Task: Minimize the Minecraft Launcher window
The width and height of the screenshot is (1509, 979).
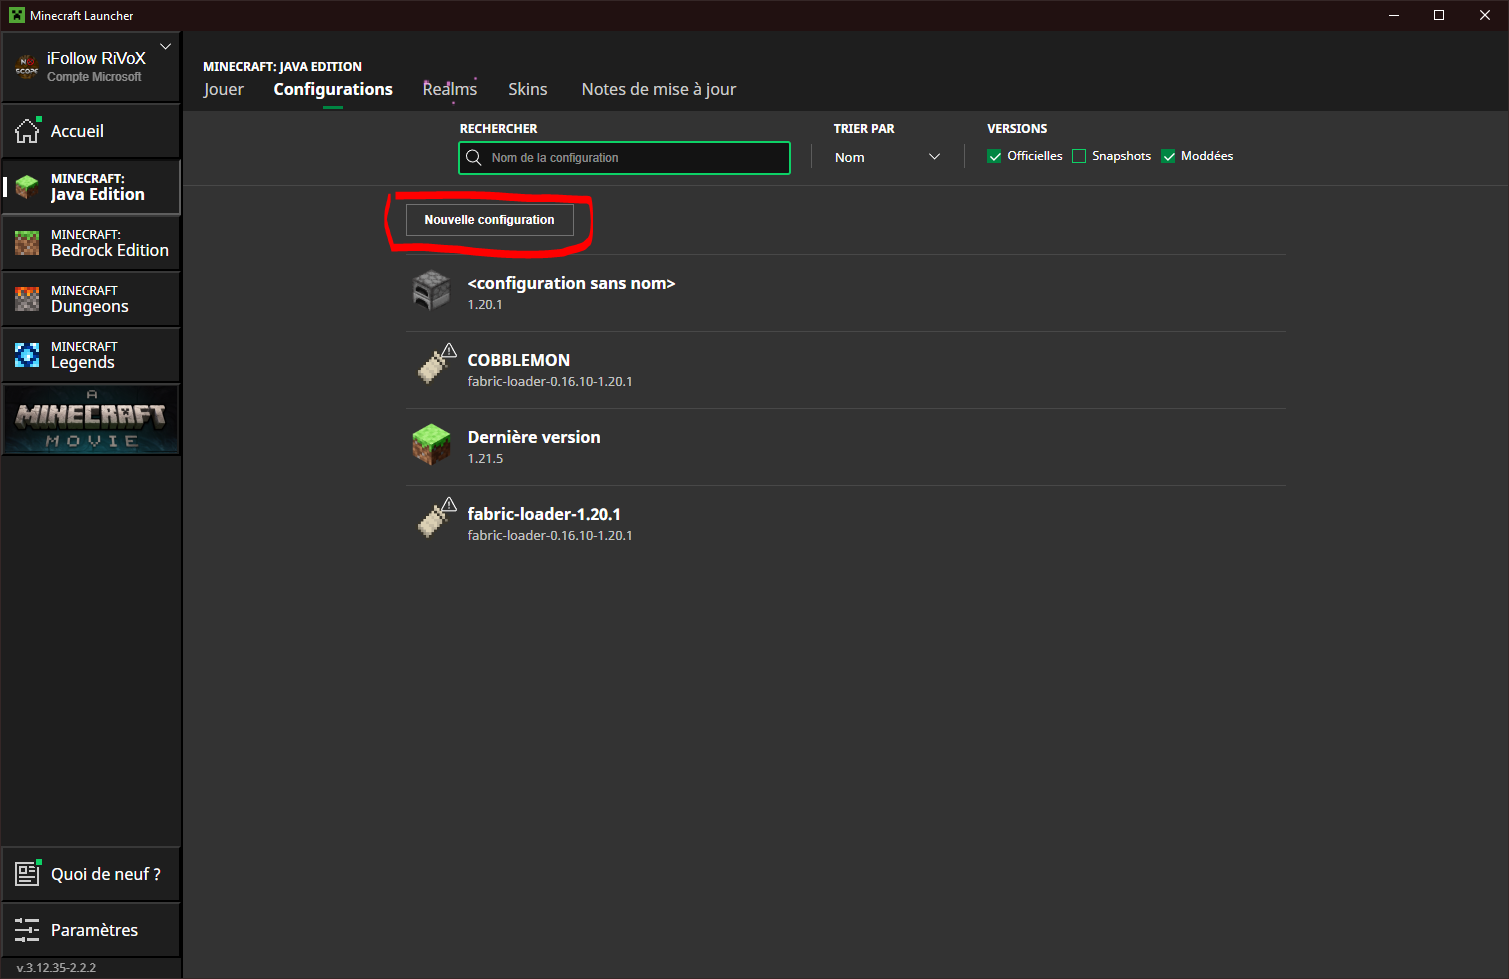Action: [1394, 15]
